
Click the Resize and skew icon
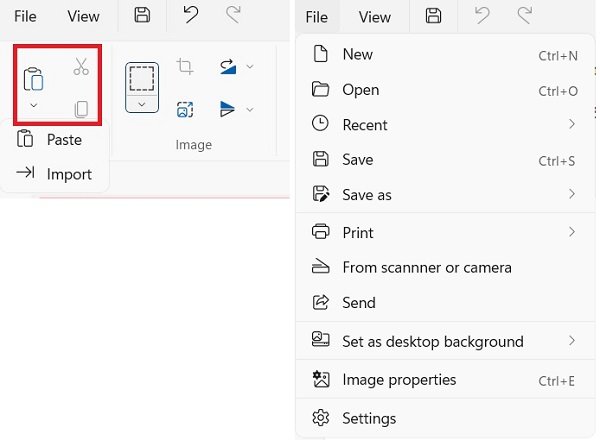pos(185,109)
